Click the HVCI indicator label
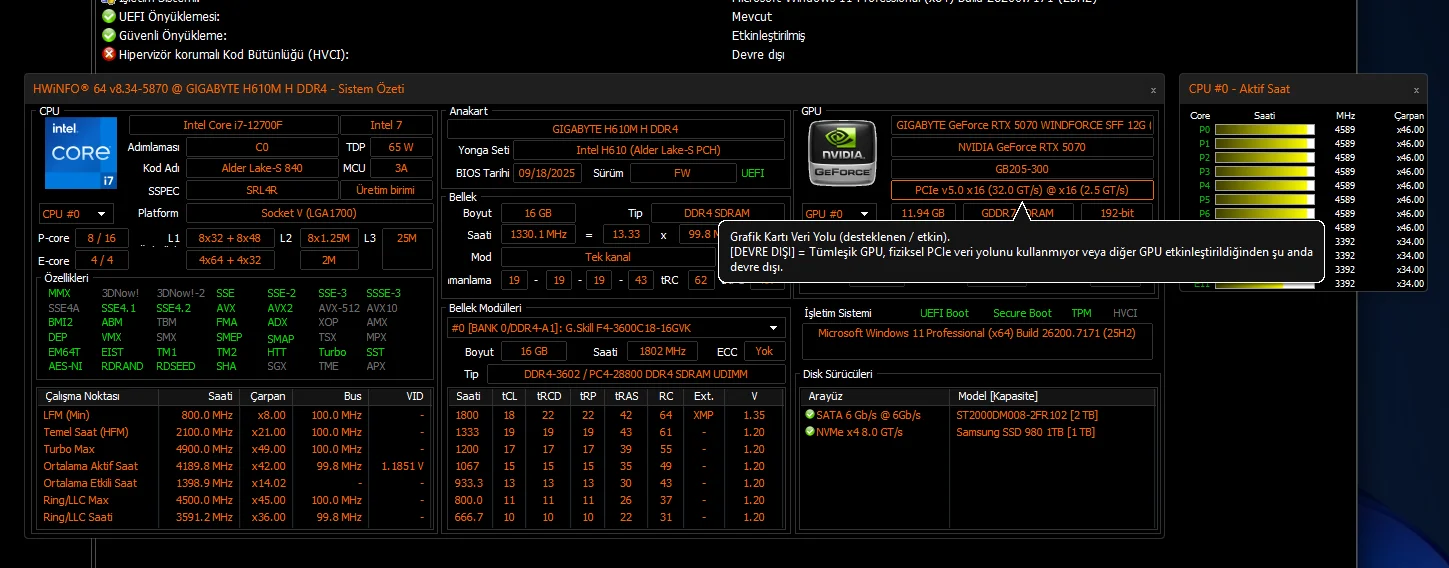 click(x=1125, y=313)
